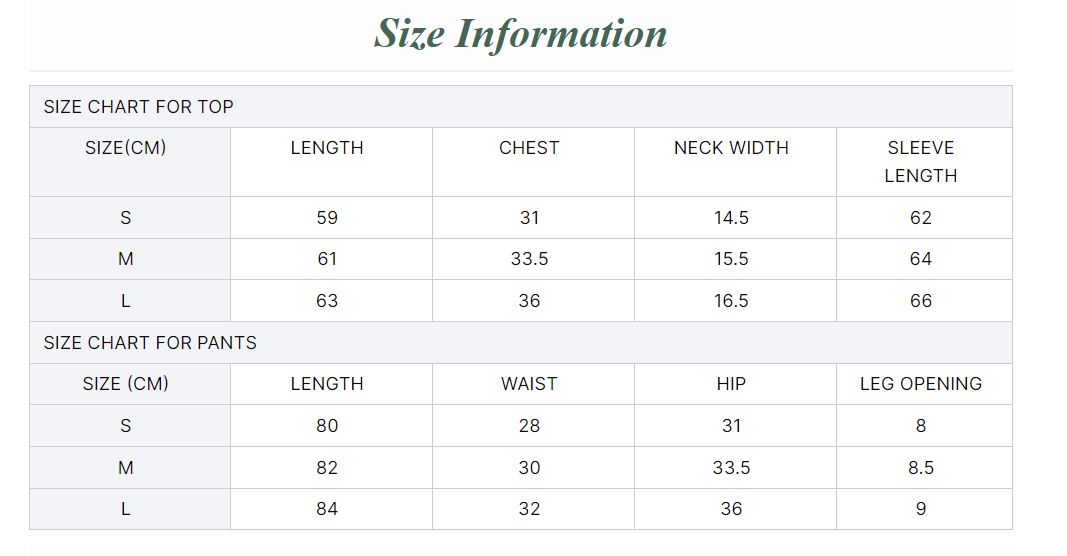Click the 84 pants length cell
Screen dimensions: 1067x556
point(327,509)
